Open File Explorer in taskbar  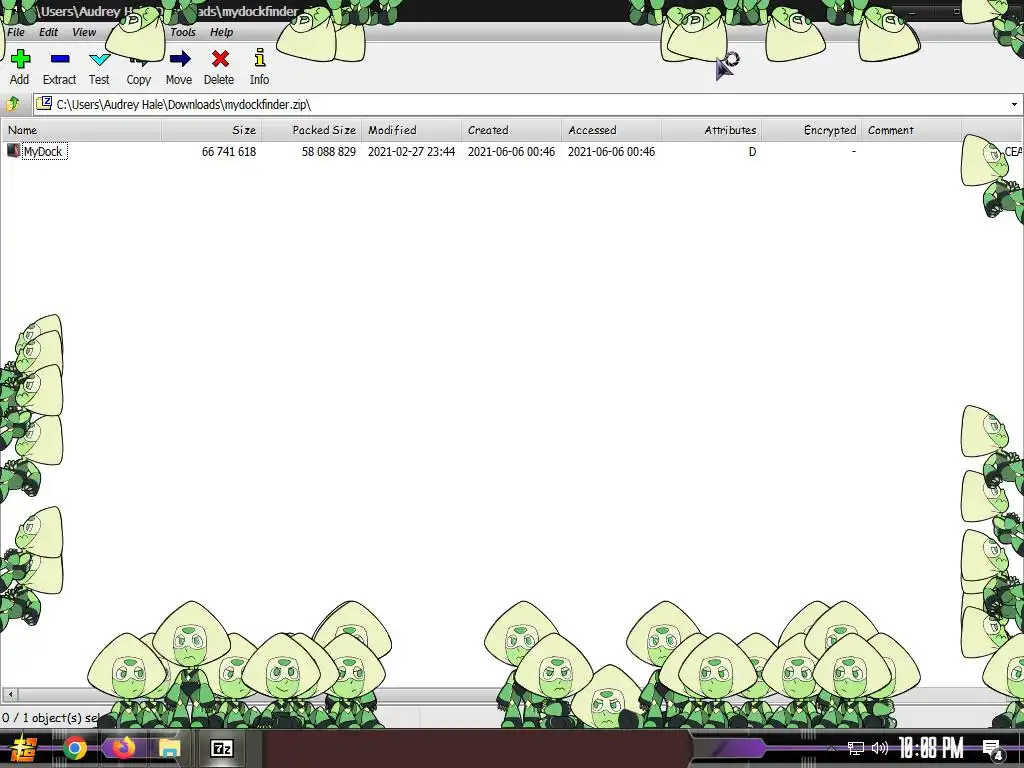(169, 748)
